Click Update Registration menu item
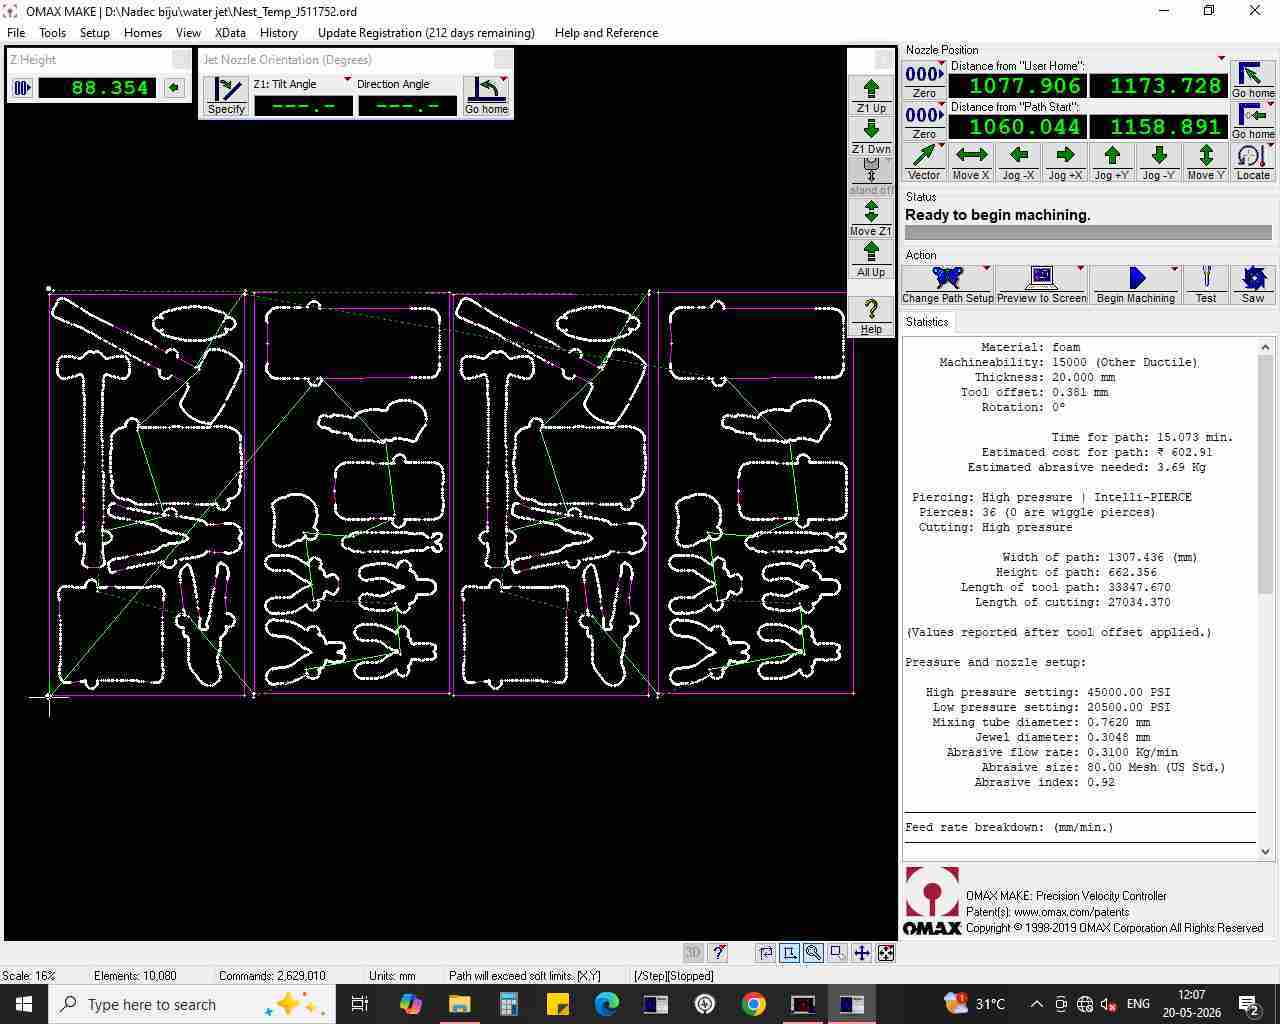Image resolution: width=1280 pixels, height=1024 pixels. click(x=426, y=33)
